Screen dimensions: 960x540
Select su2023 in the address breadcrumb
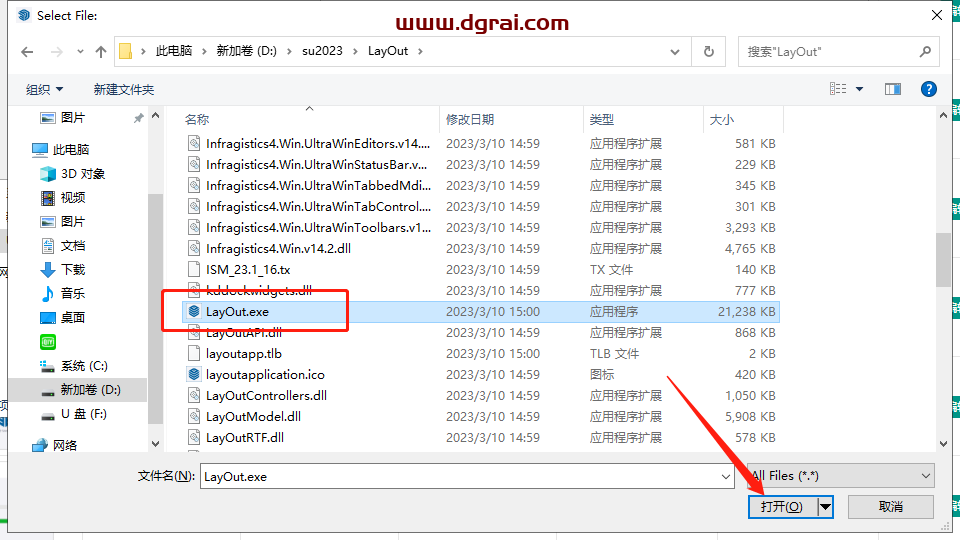(x=322, y=51)
